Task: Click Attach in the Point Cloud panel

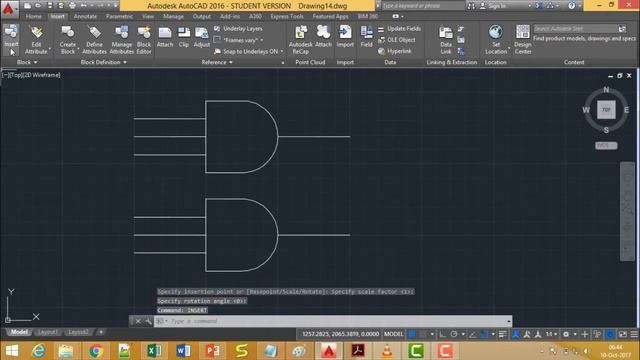Action: click(x=323, y=37)
